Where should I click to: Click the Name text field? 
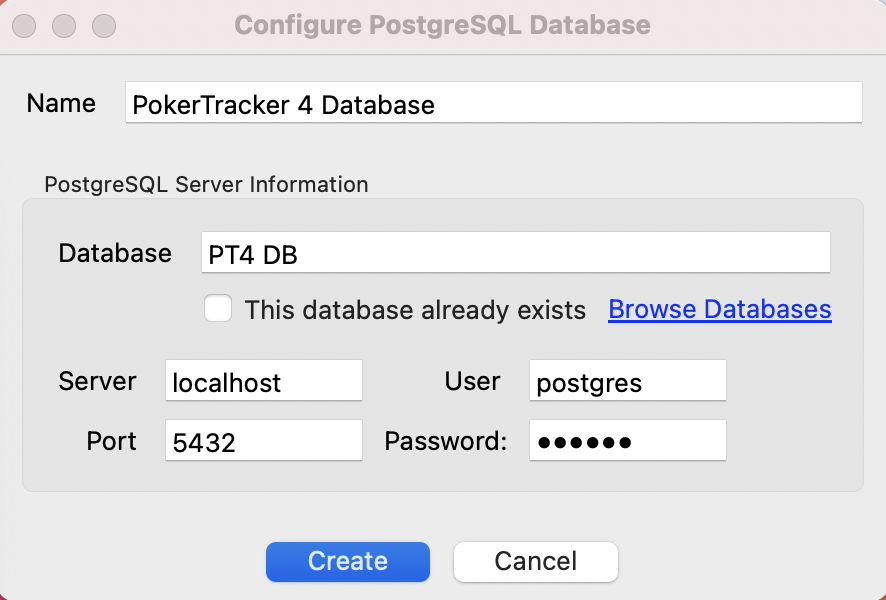(x=492, y=103)
